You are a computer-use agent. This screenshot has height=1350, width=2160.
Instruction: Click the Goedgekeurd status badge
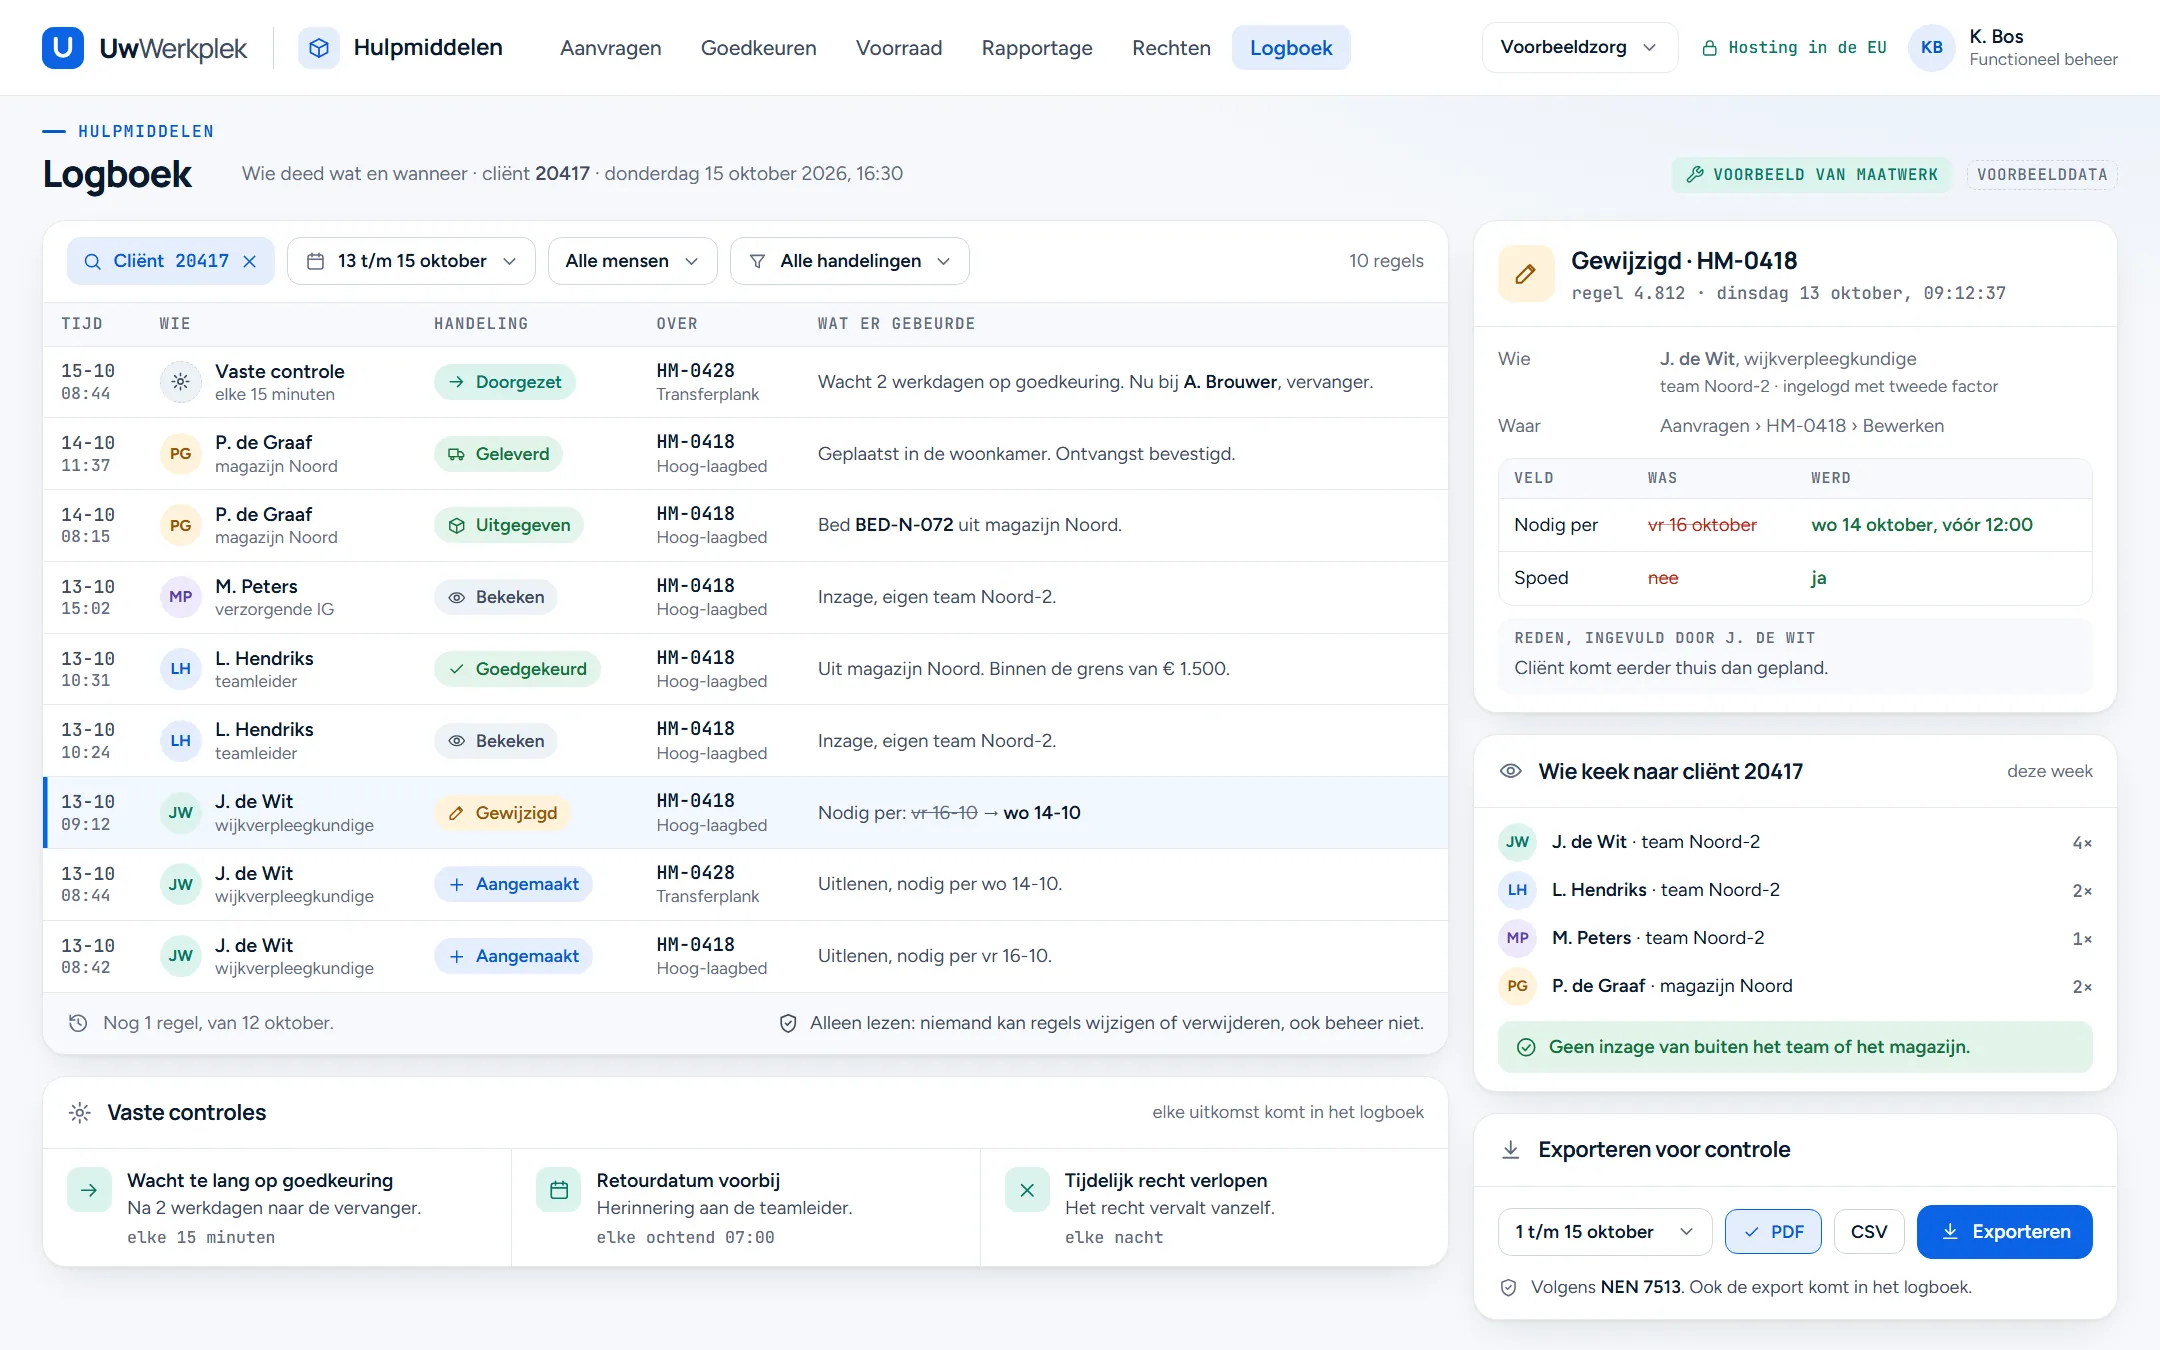coord(517,669)
